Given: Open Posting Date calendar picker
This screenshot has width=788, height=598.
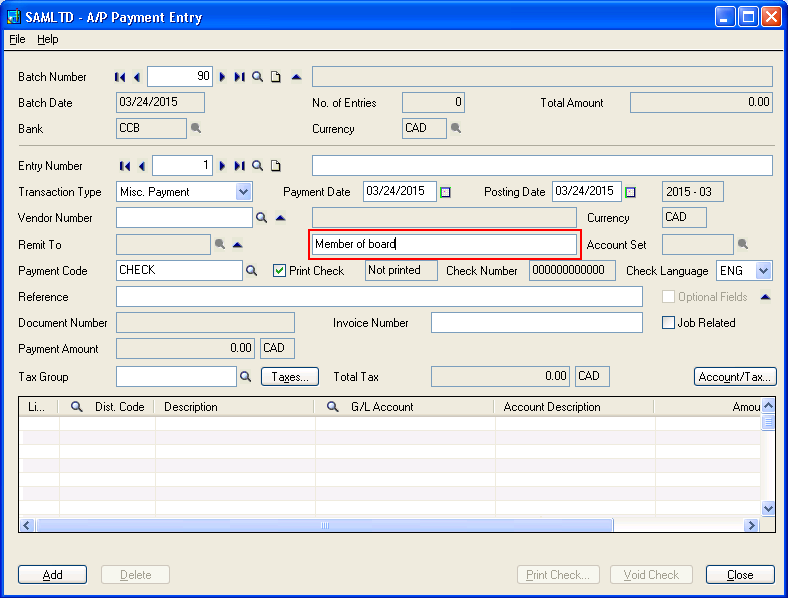Looking at the screenshot, I should pos(630,192).
